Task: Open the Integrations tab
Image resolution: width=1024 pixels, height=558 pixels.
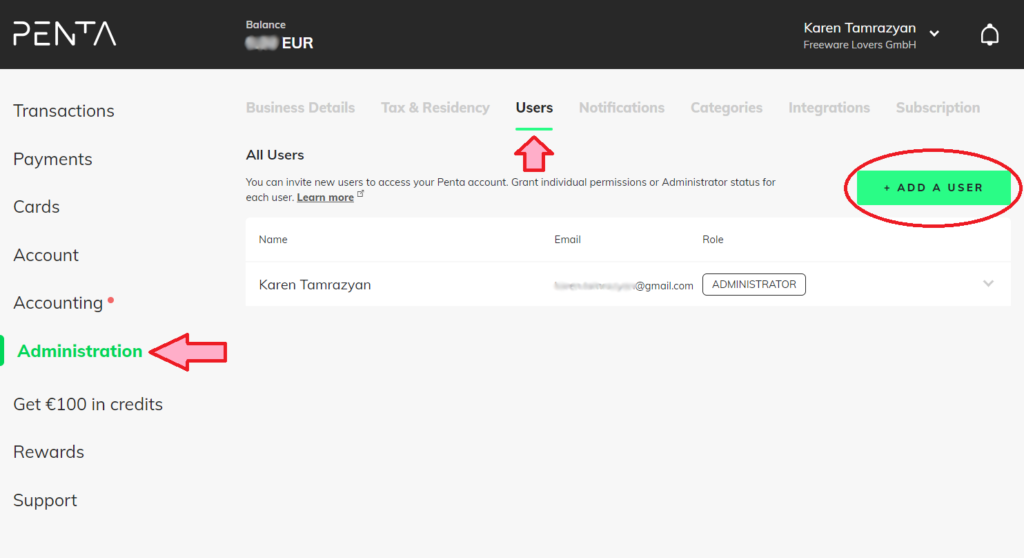Action: [x=829, y=108]
